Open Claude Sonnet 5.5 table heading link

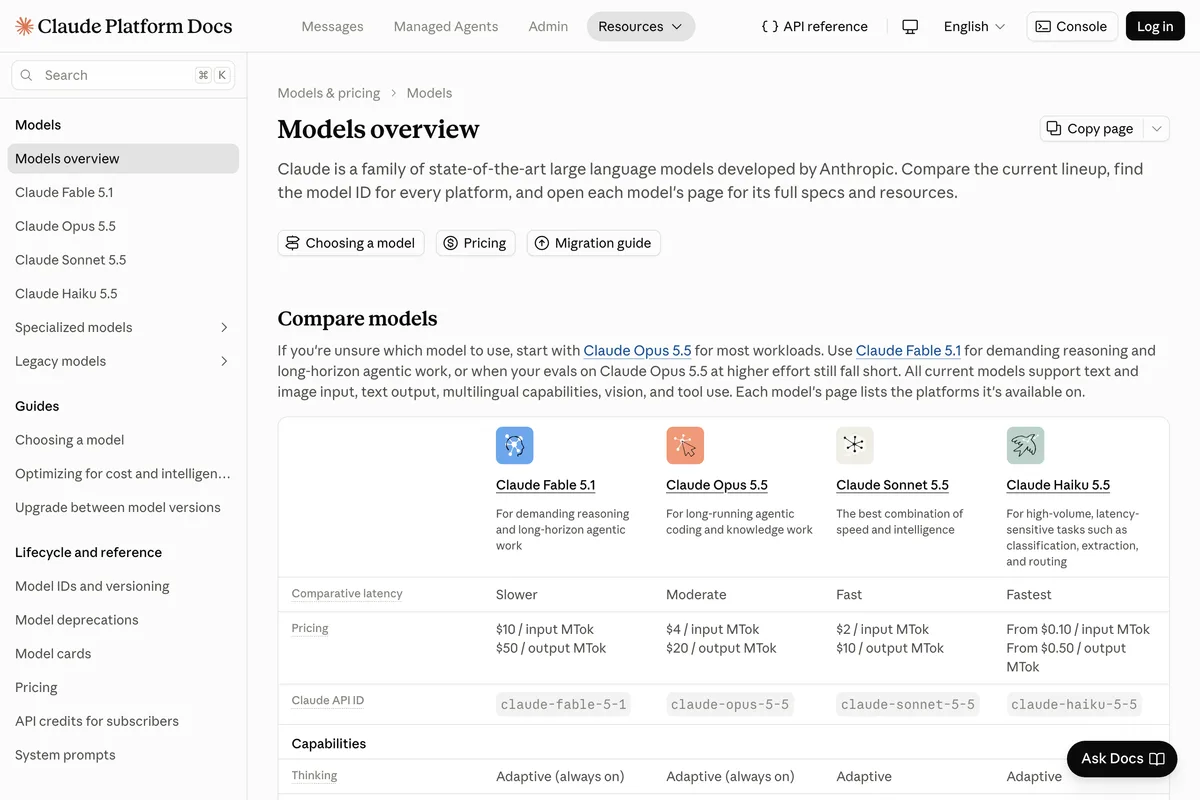tap(892, 485)
